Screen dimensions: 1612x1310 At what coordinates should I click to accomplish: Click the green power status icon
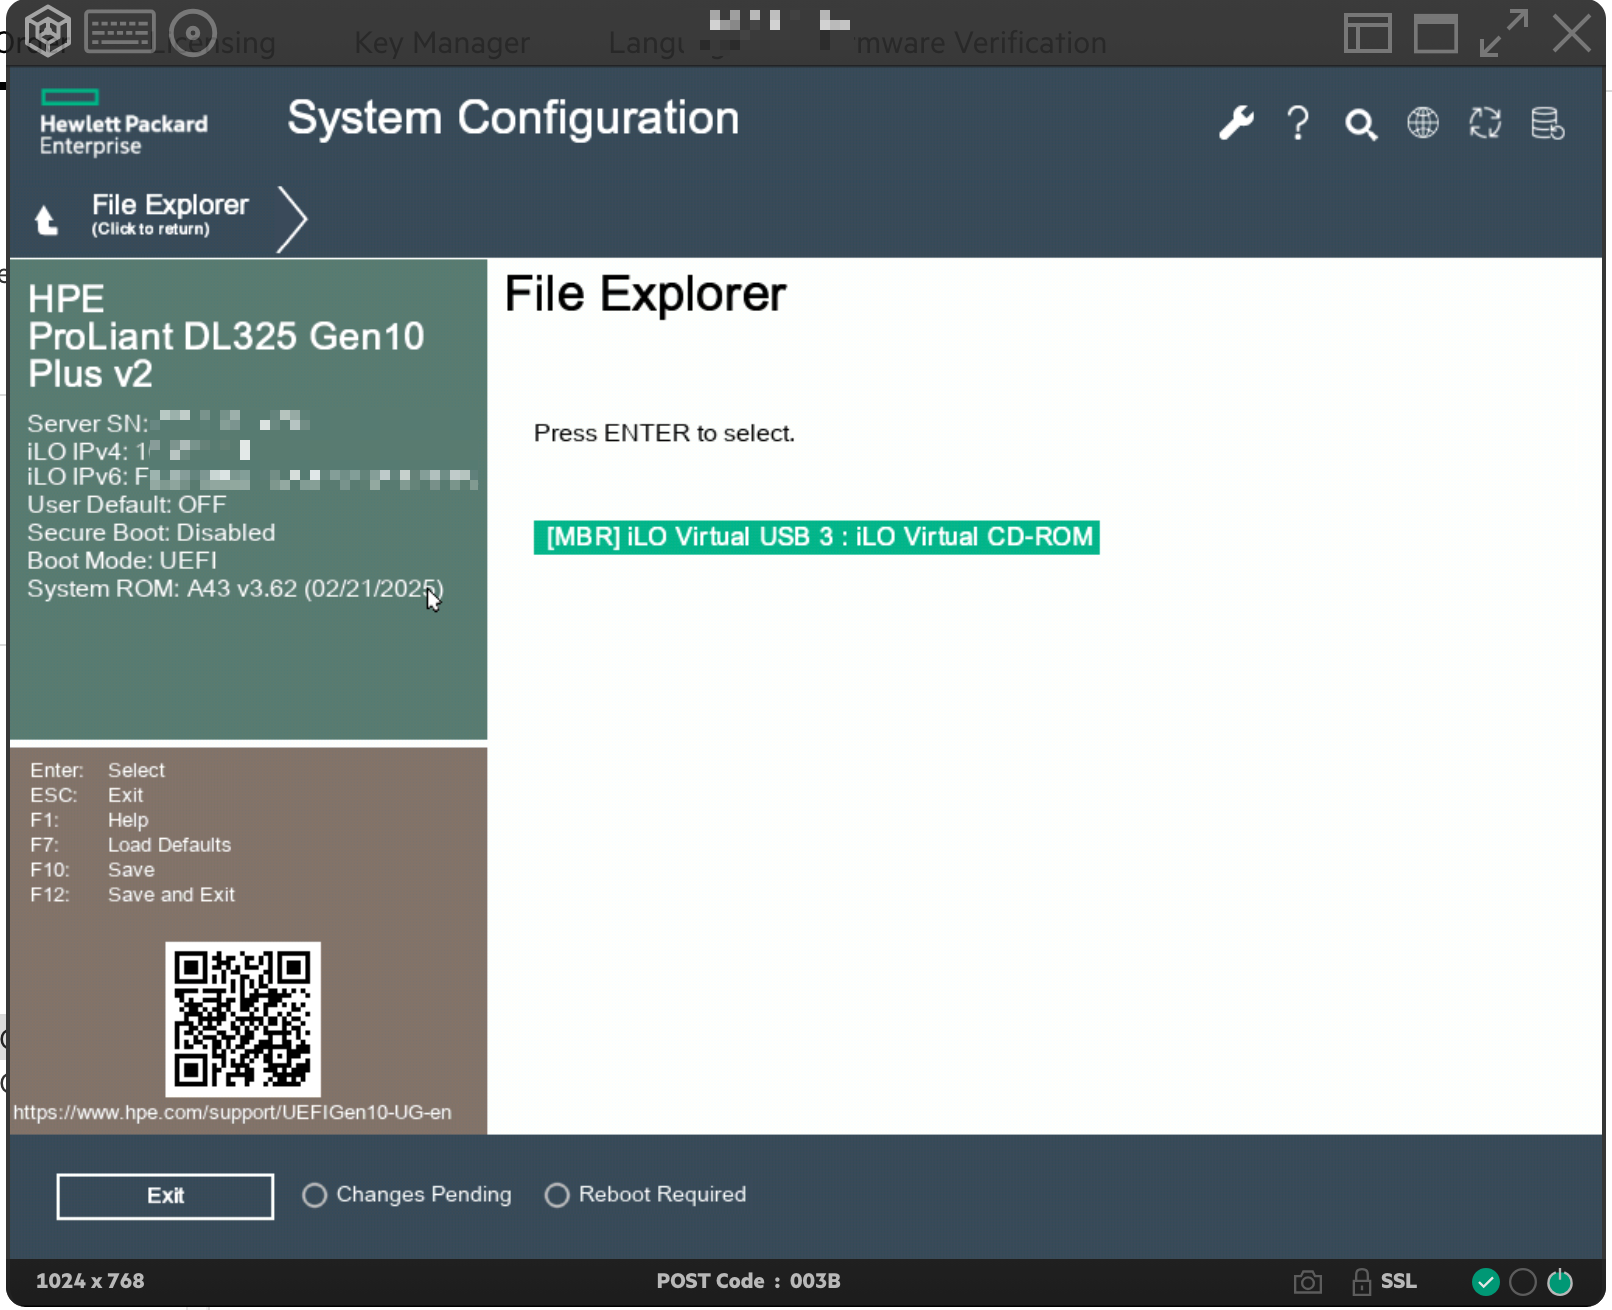tap(1559, 1282)
